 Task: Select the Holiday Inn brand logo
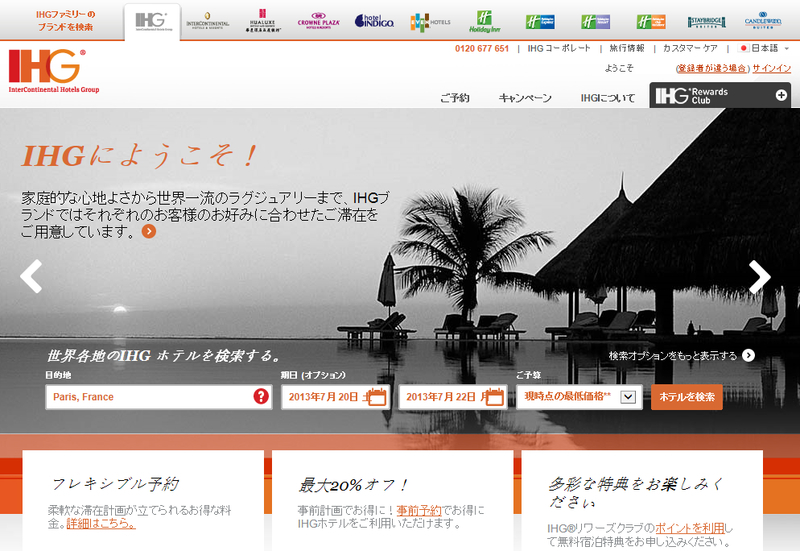(484, 21)
